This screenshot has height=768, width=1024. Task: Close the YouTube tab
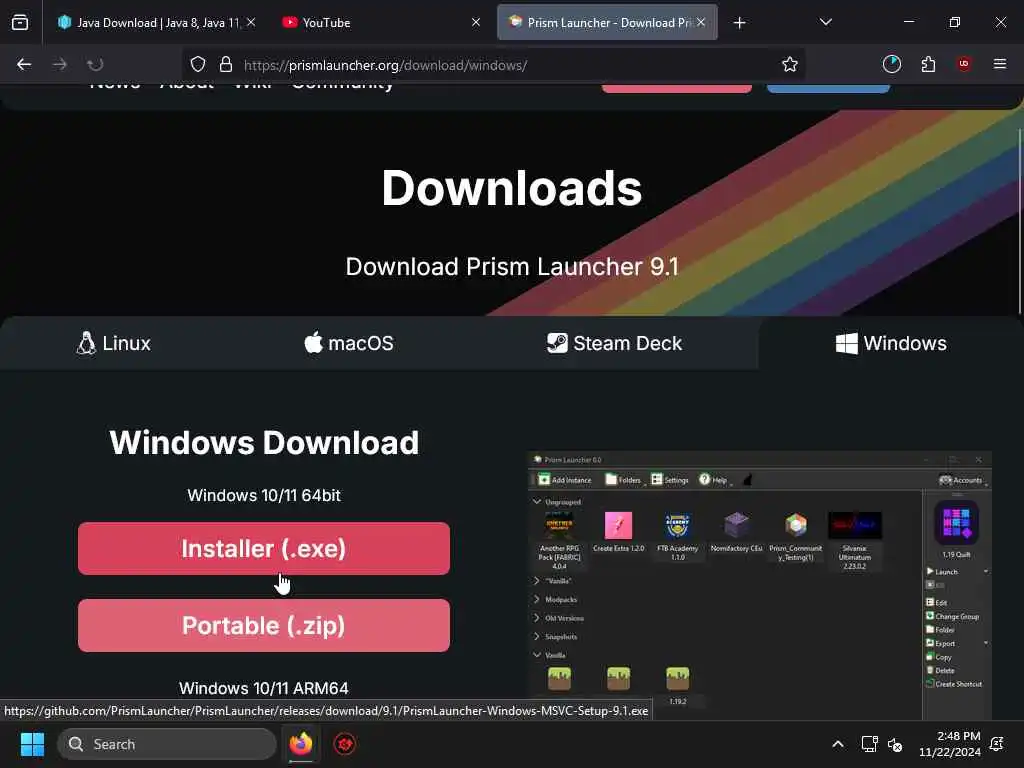(x=476, y=22)
